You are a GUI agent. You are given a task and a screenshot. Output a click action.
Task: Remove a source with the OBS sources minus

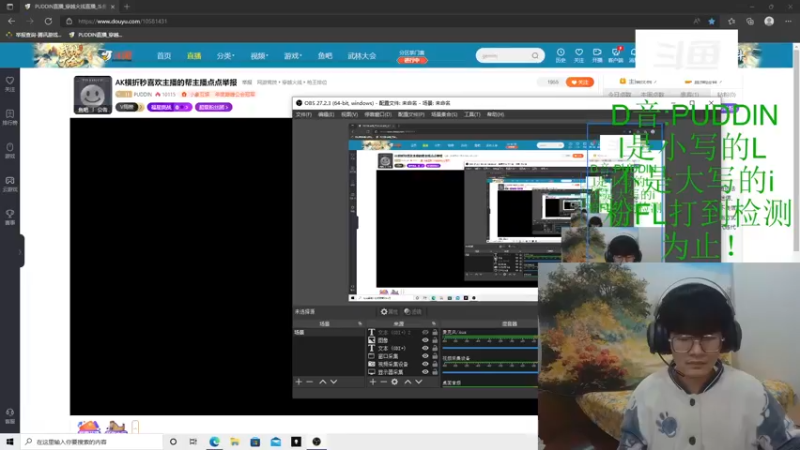click(383, 382)
